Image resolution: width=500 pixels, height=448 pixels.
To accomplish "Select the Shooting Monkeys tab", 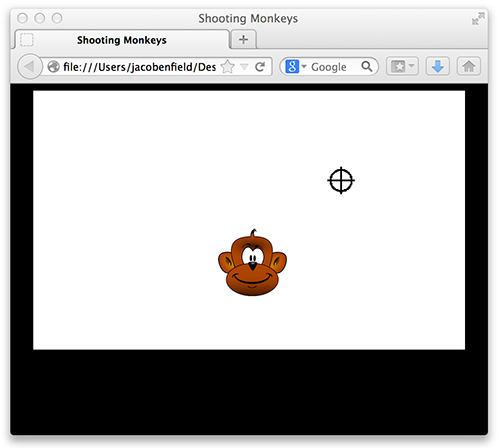I will [122, 40].
